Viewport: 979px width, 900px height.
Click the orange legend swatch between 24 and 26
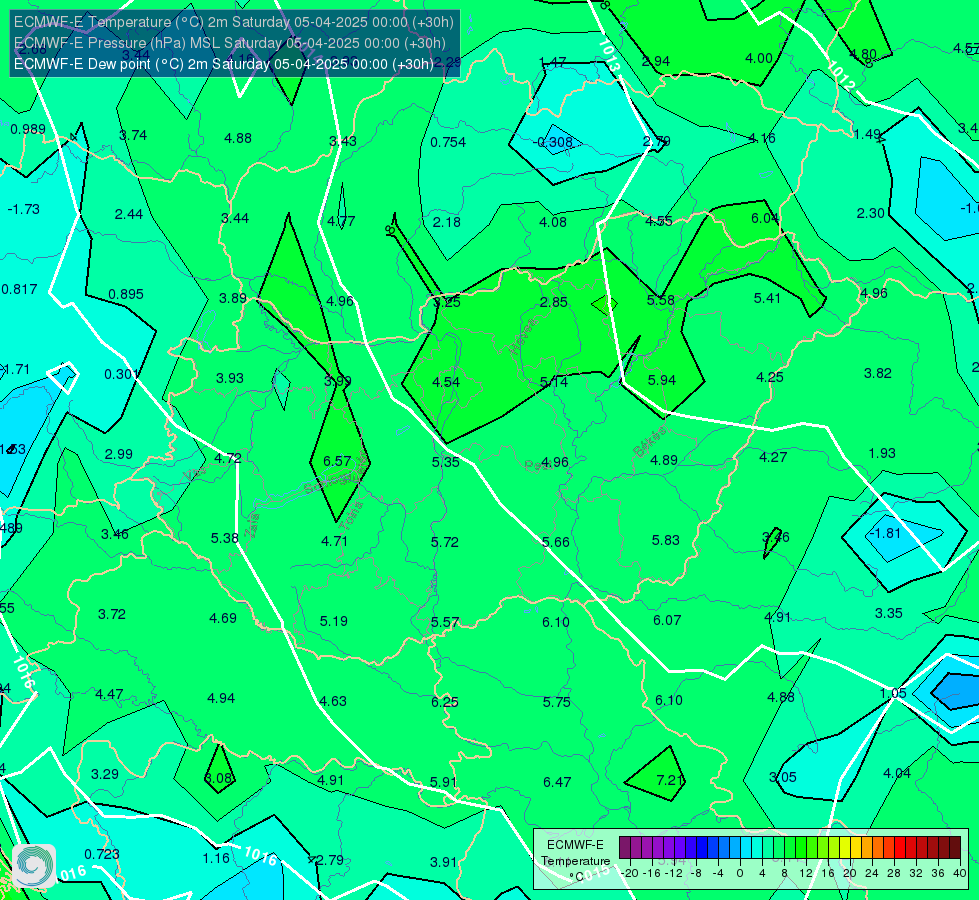tap(878, 848)
